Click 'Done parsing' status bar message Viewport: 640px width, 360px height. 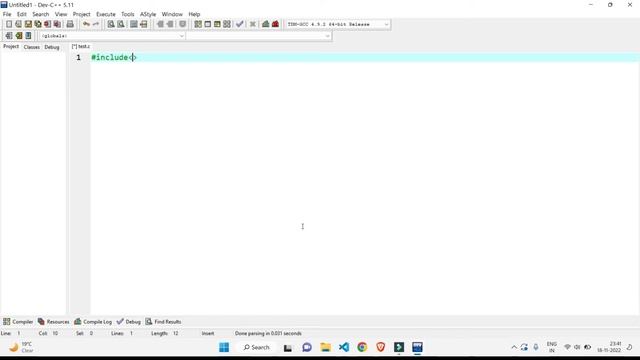(x=268, y=333)
